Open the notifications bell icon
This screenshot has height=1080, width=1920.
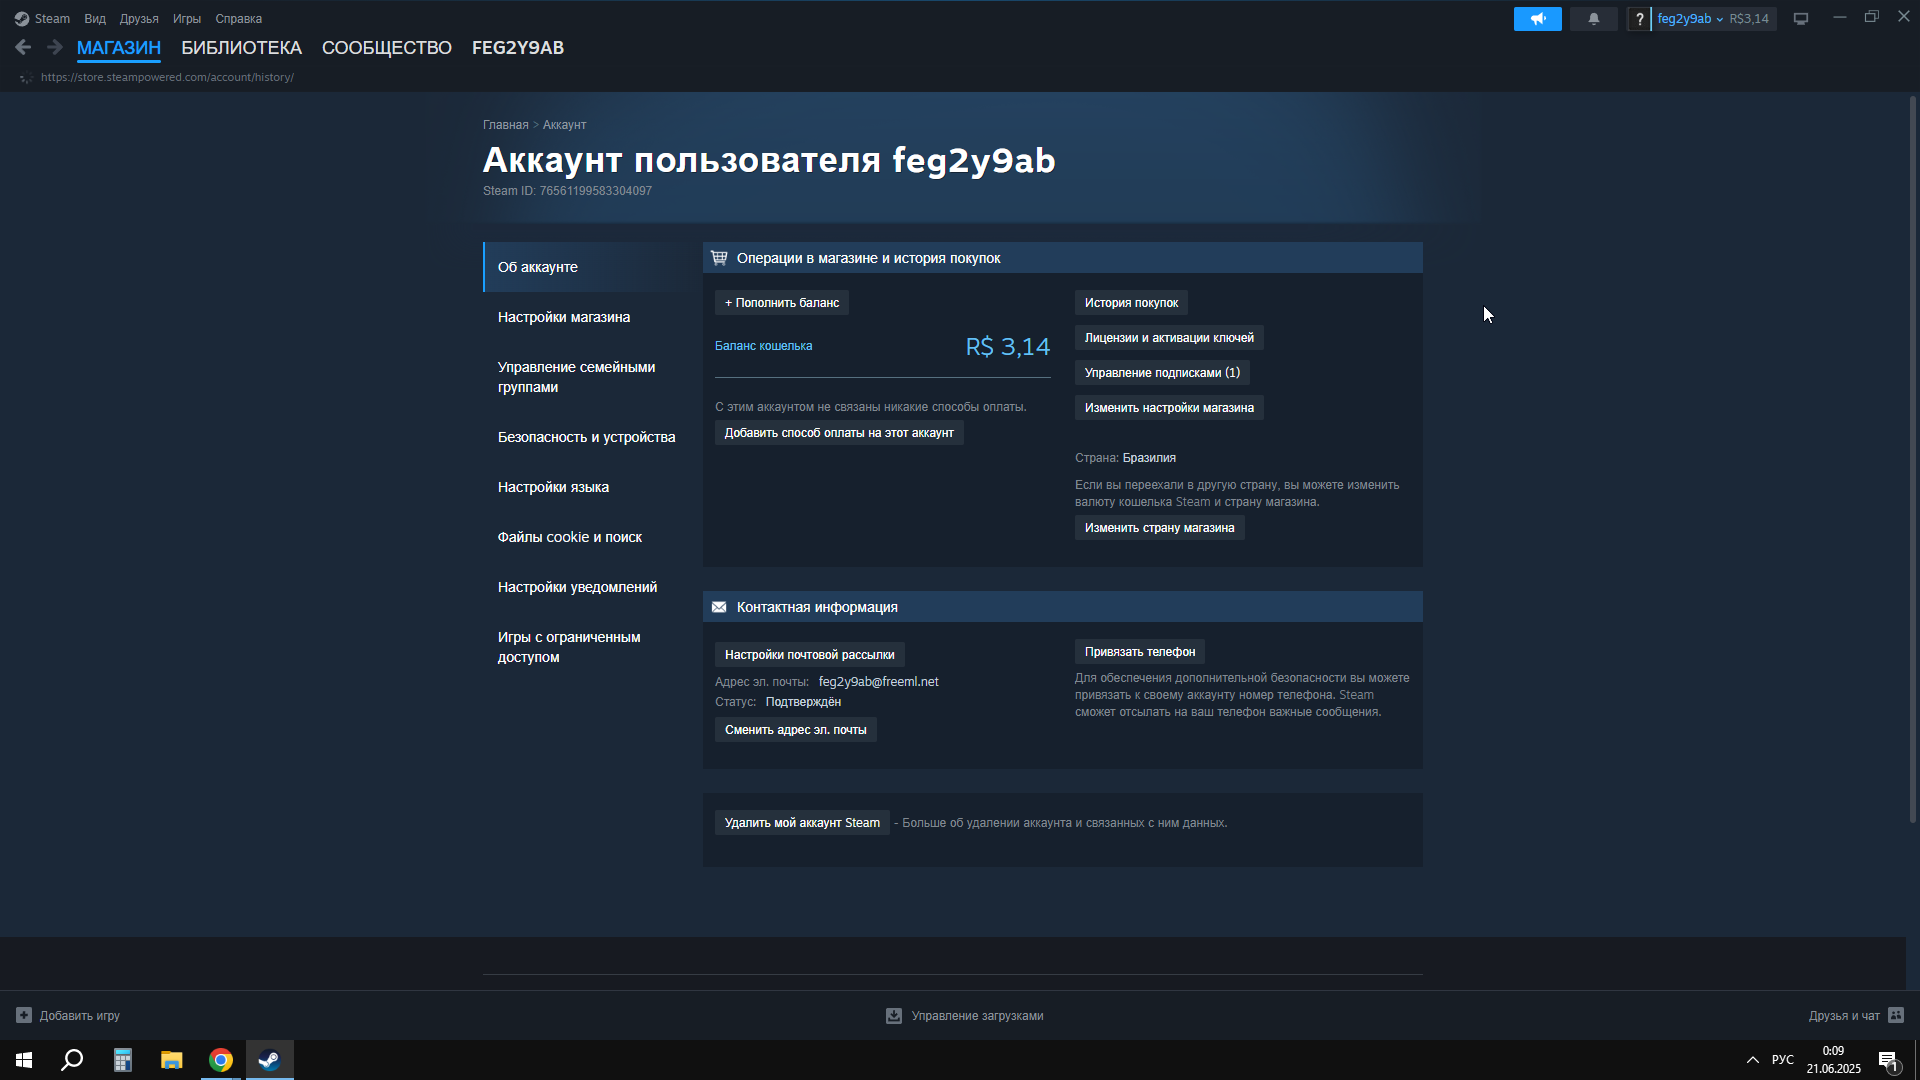point(1593,19)
